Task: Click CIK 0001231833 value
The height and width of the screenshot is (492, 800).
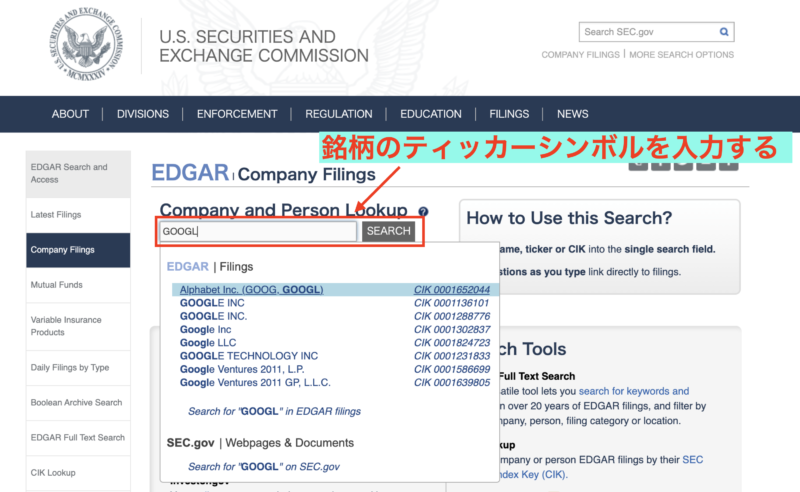Action: click(x=452, y=356)
